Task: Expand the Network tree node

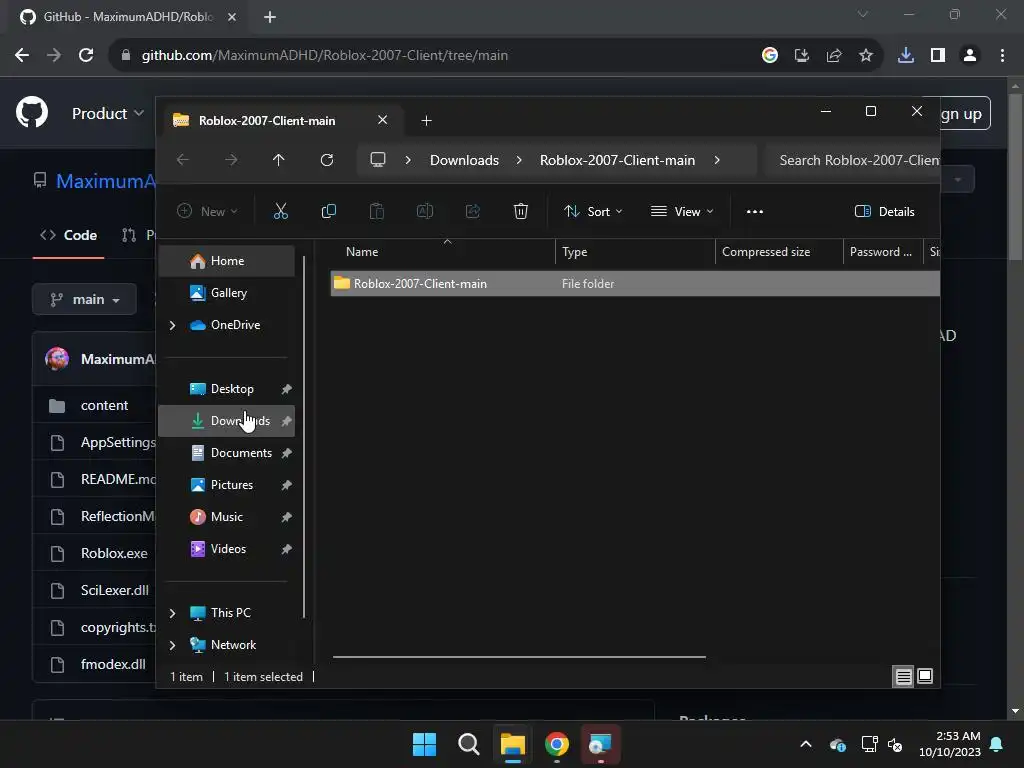Action: (172, 645)
